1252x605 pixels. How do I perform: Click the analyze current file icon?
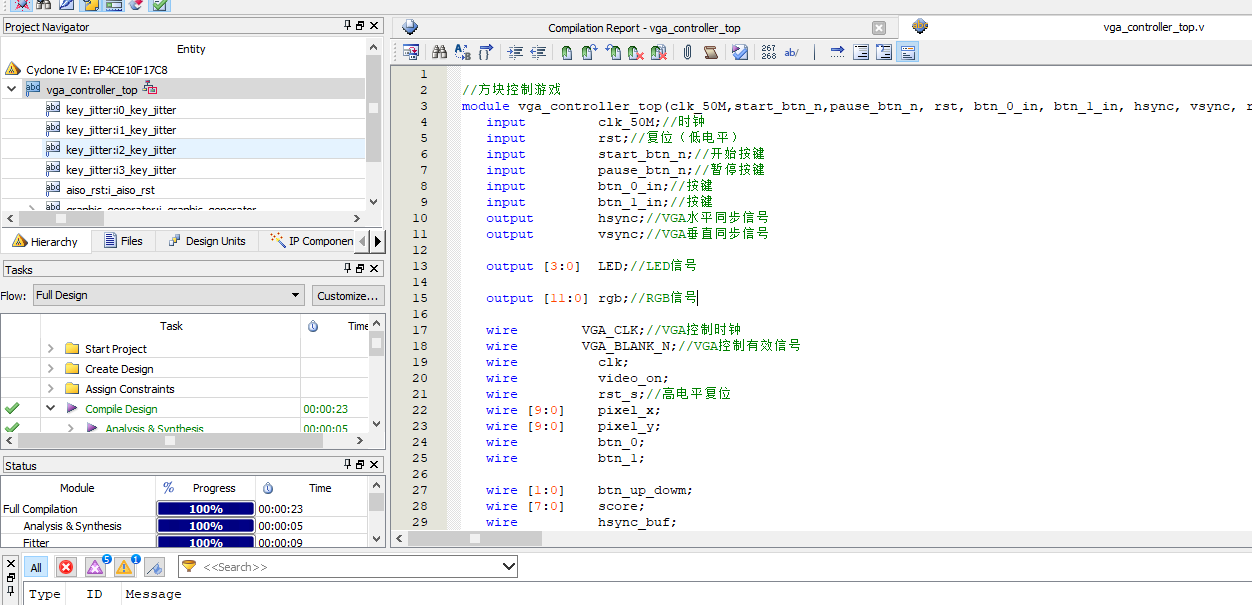click(739, 52)
